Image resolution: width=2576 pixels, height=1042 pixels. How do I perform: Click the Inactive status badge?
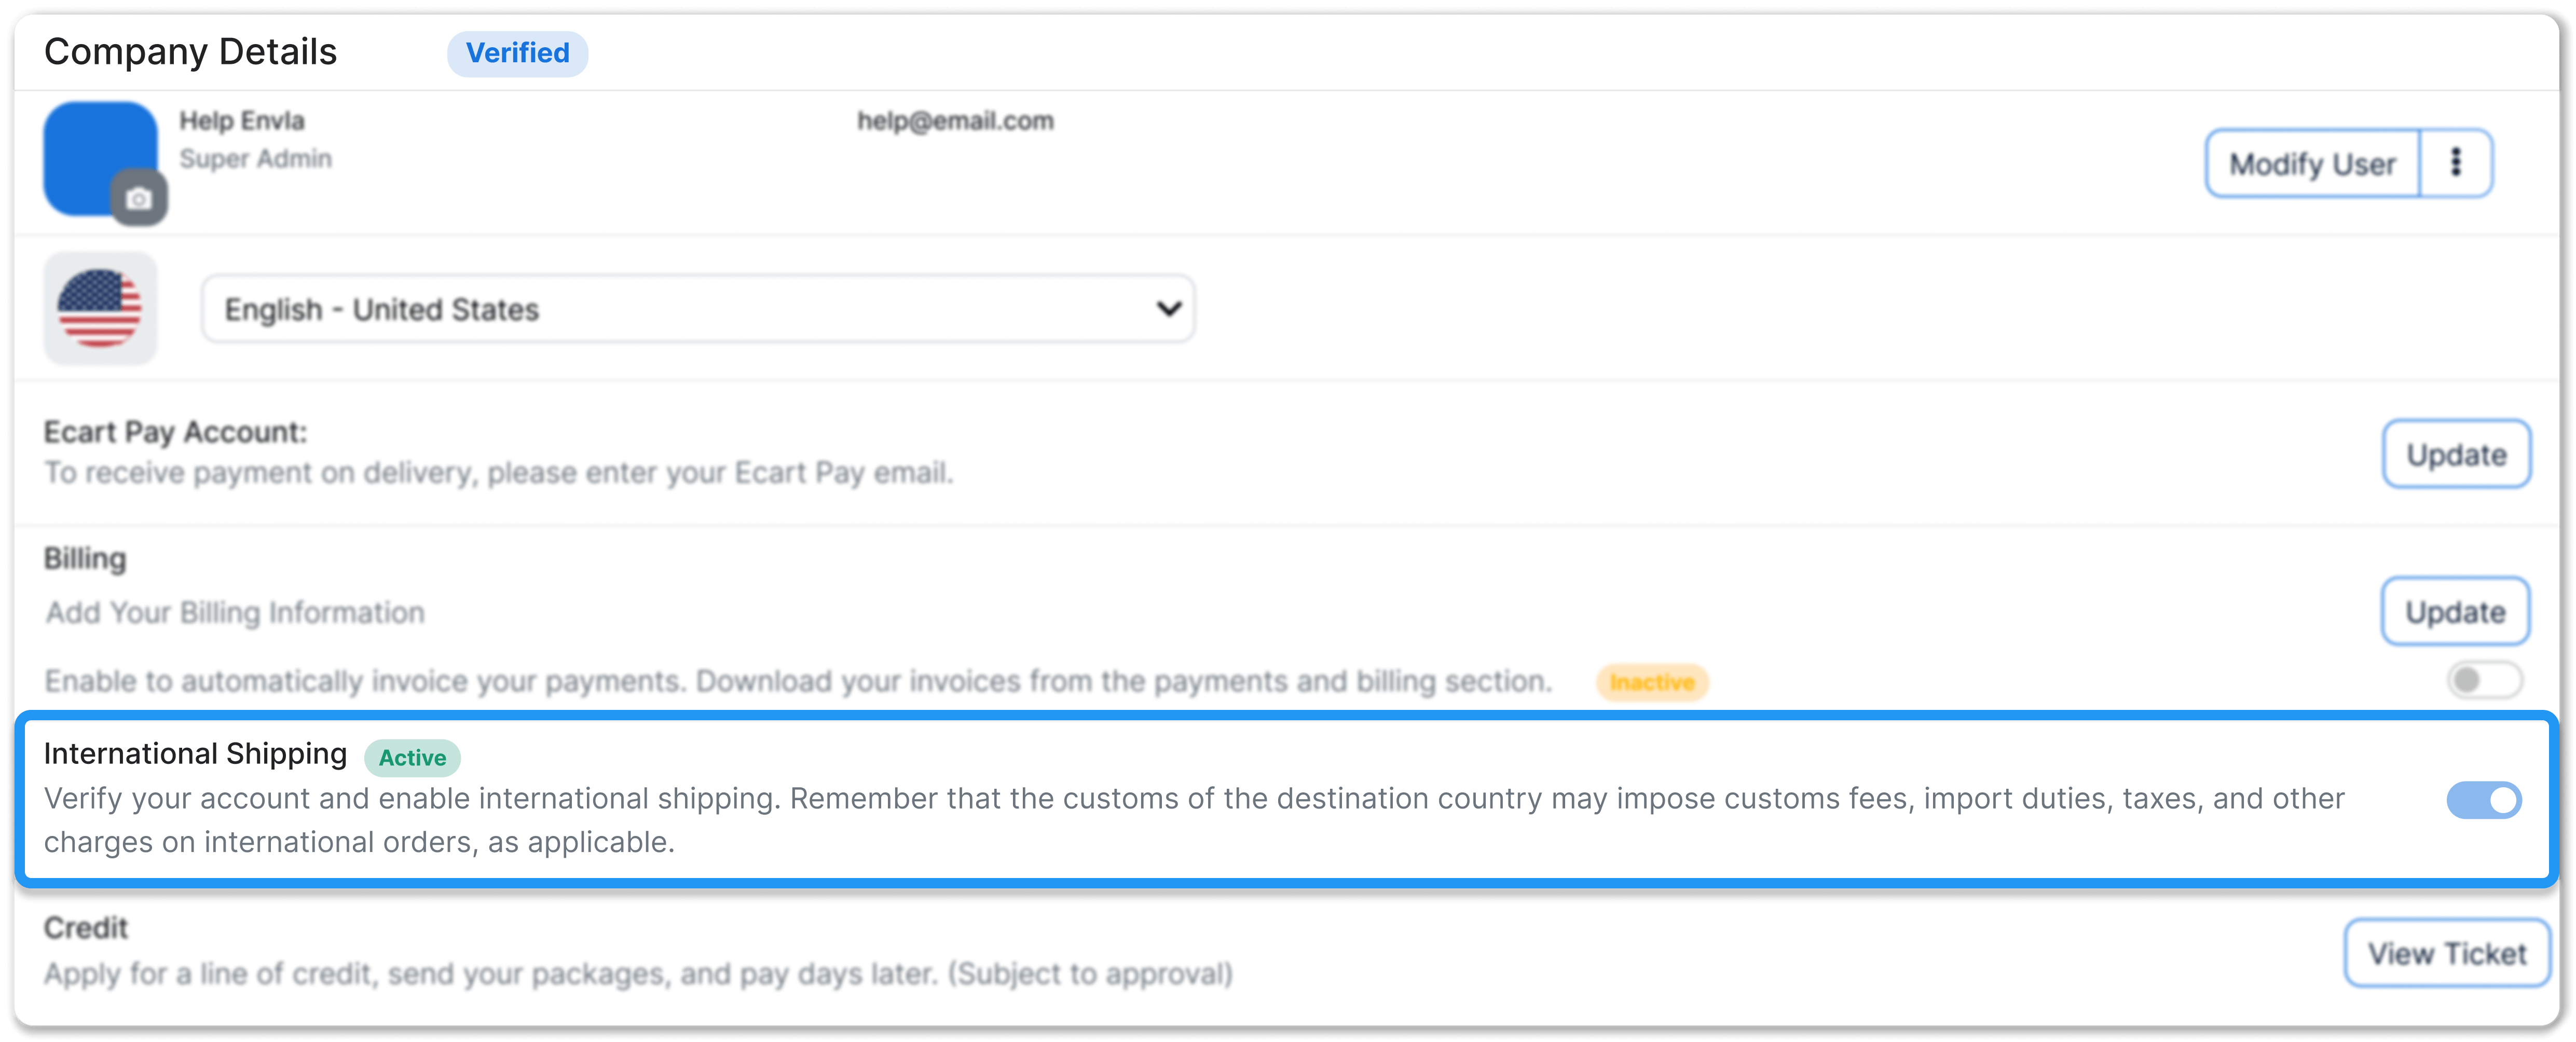click(x=1652, y=682)
